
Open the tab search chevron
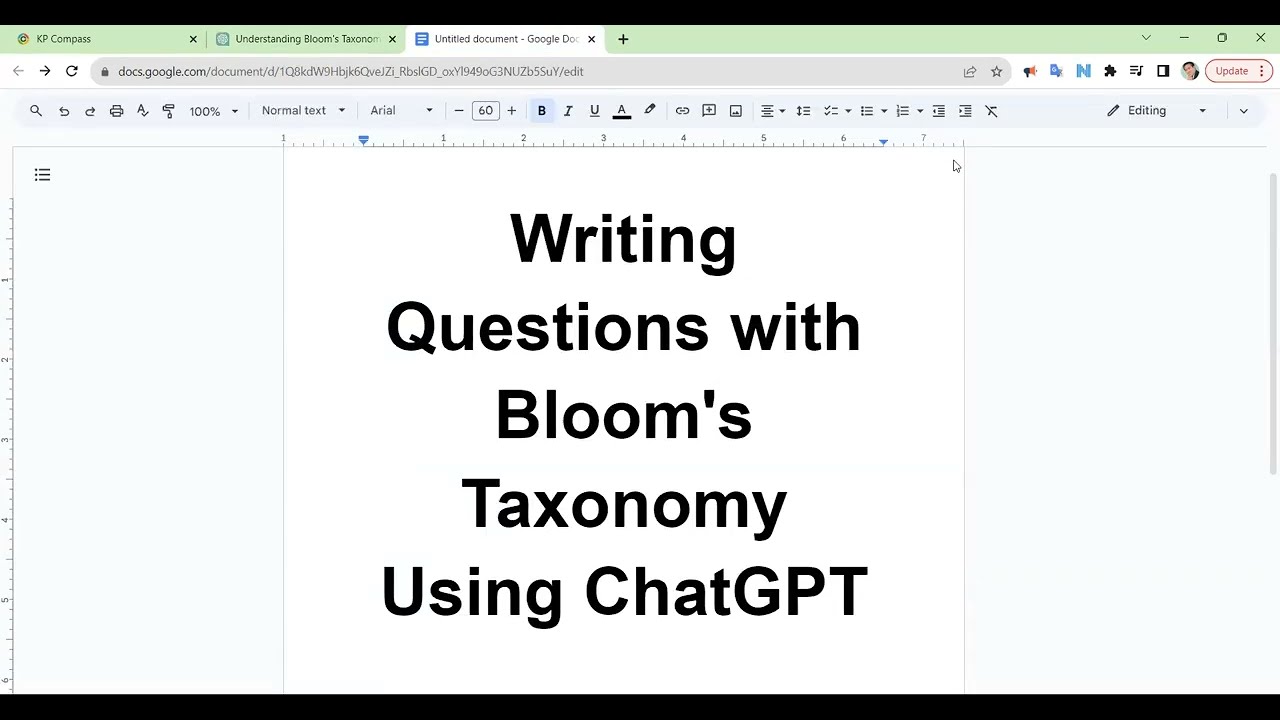click(1146, 38)
